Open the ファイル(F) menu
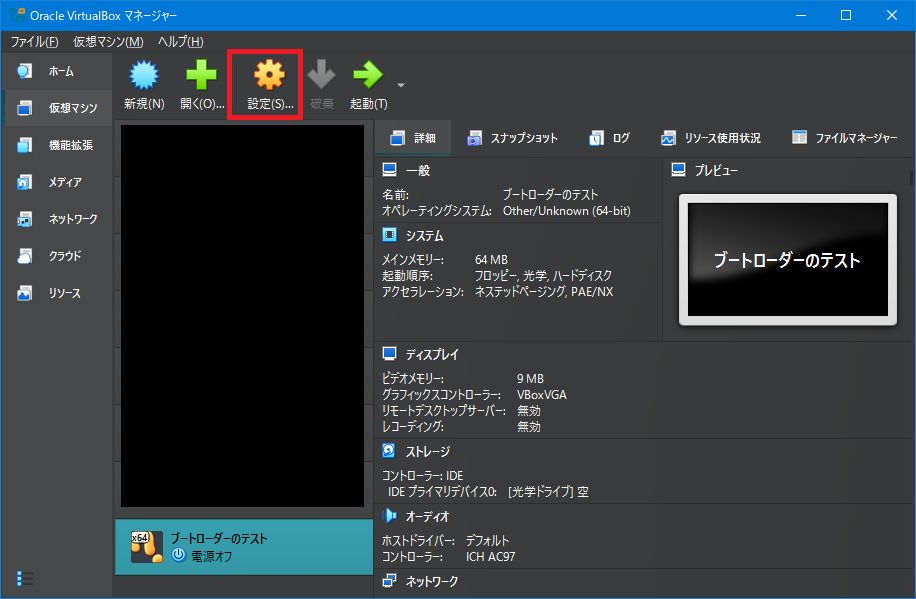 pos(34,41)
